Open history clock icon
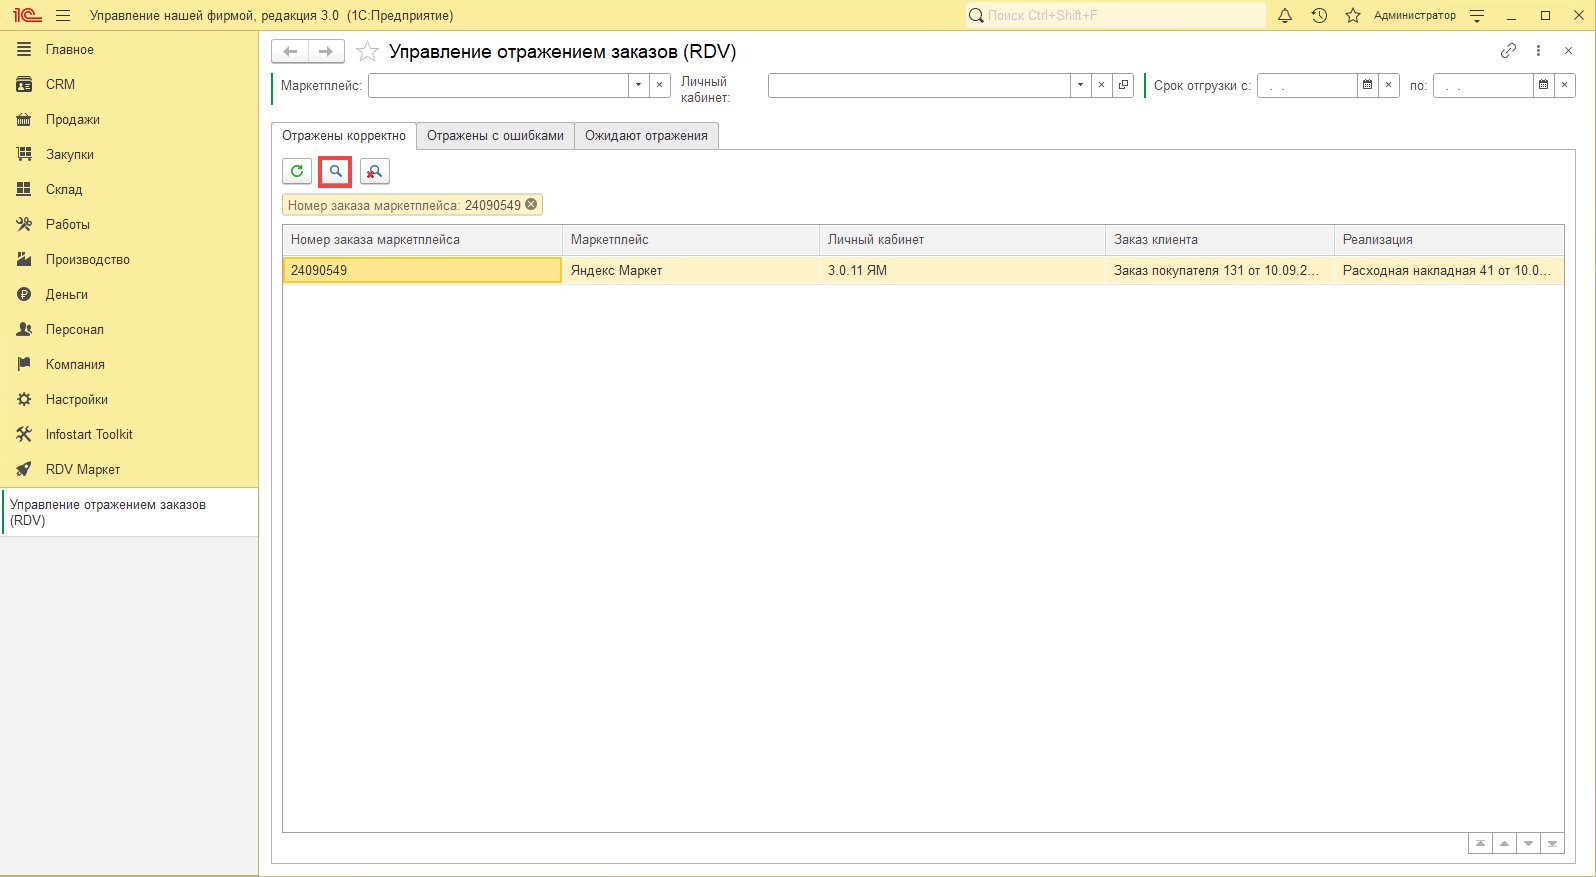 click(1319, 15)
